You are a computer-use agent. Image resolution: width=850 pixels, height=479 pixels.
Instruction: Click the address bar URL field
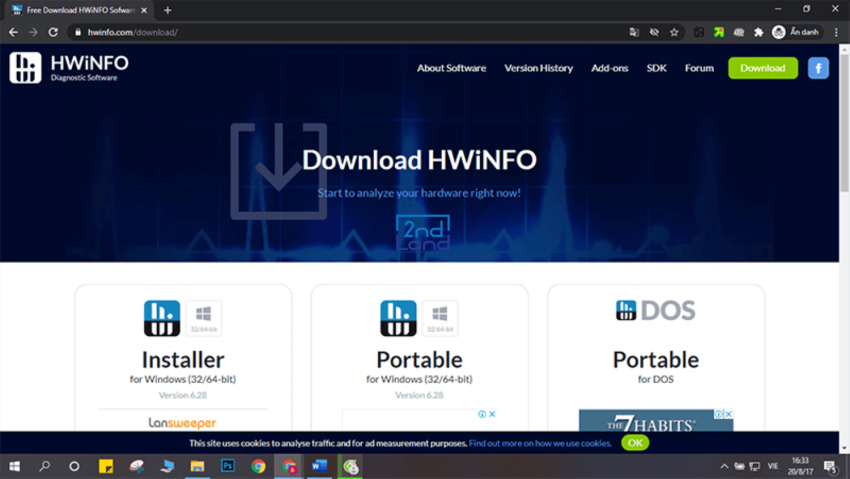point(347,33)
